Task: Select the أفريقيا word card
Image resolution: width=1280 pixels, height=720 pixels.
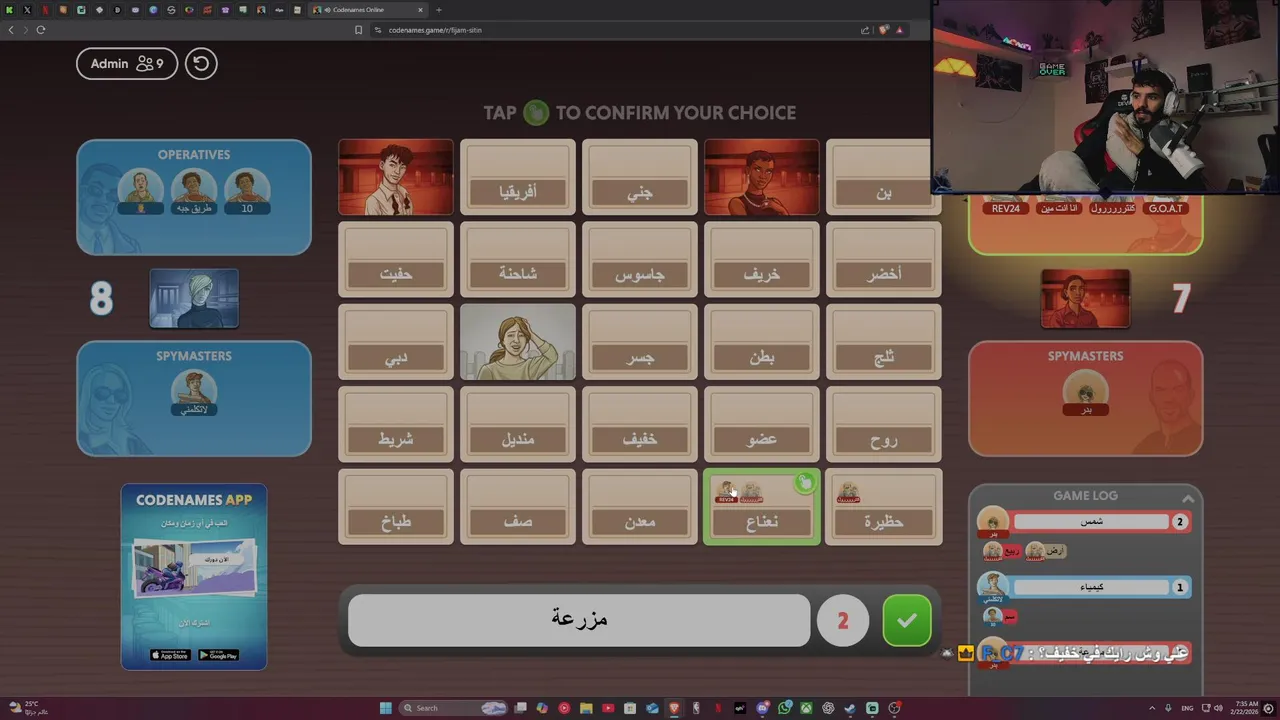Action: [x=518, y=178]
